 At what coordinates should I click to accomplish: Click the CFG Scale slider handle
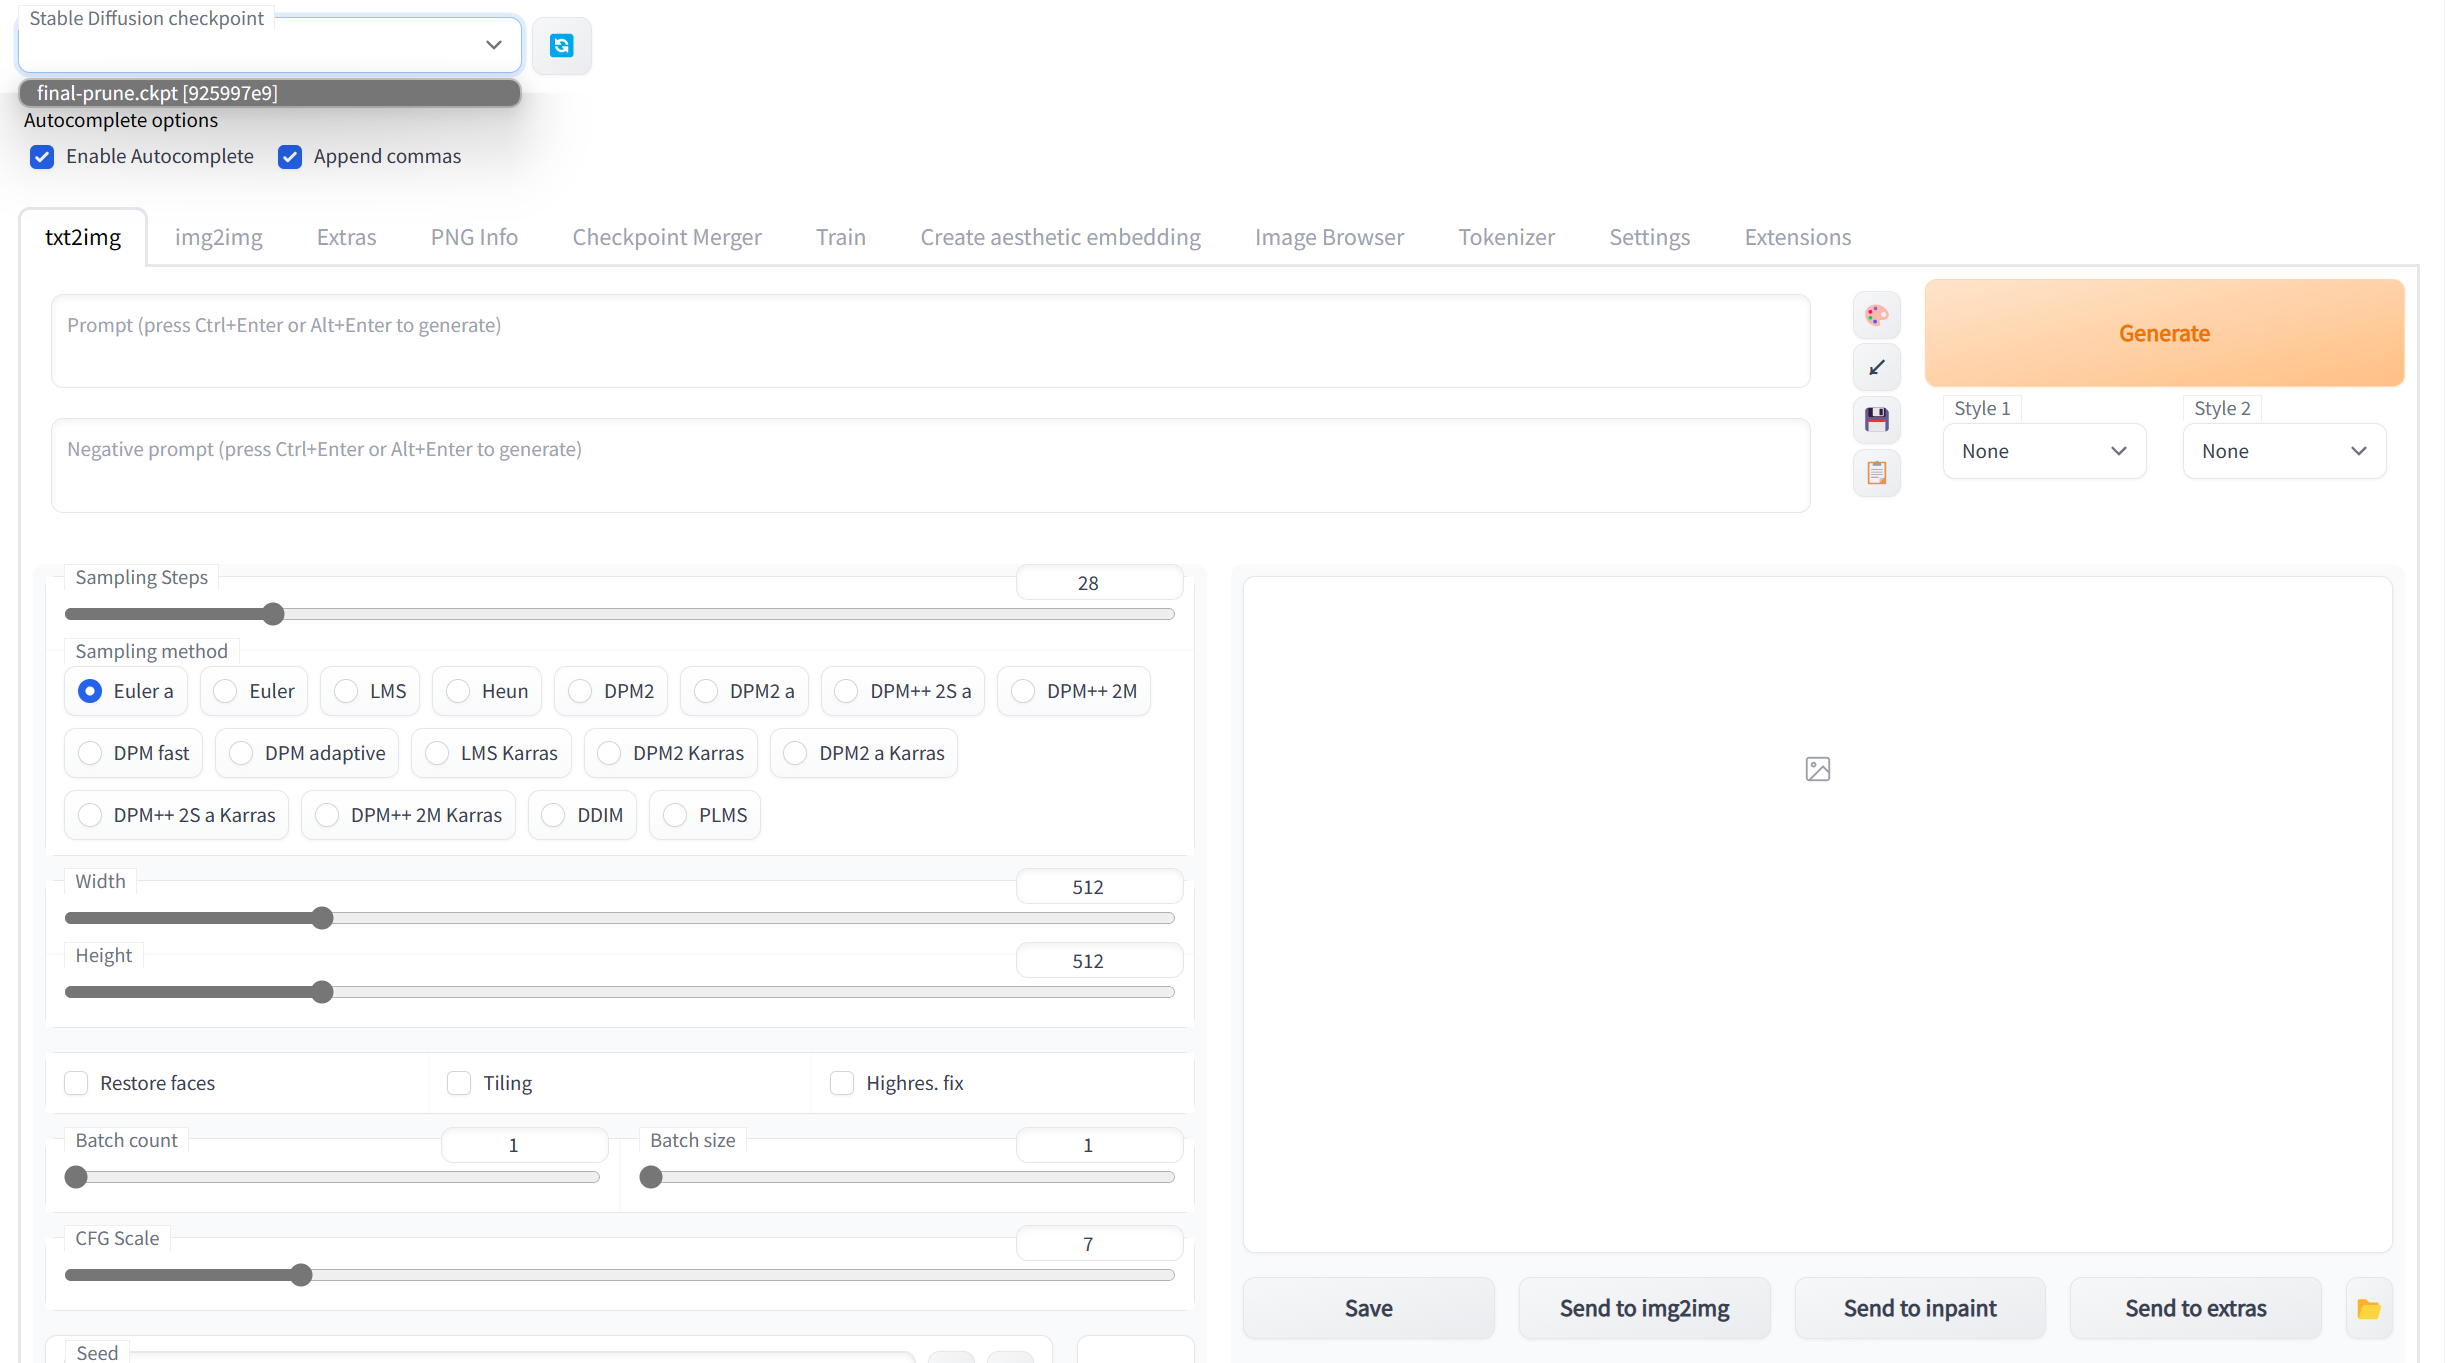(x=301, y=1275)
